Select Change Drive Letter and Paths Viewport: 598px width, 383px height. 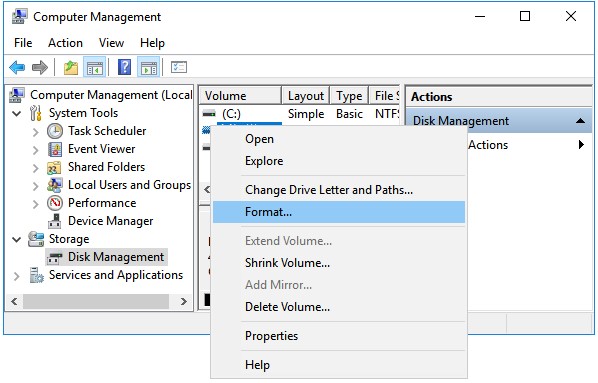(339, 190)
